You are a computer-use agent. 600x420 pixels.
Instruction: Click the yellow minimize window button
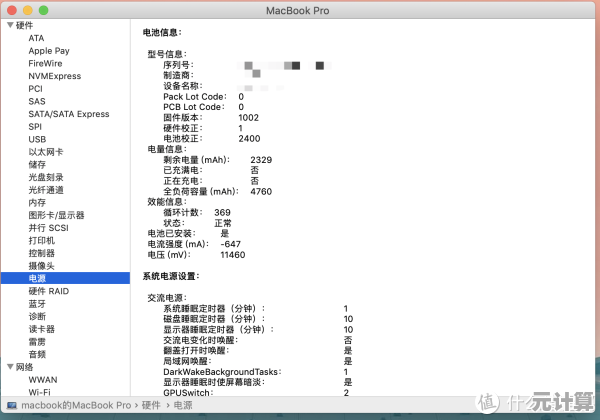tap(27, 9)
